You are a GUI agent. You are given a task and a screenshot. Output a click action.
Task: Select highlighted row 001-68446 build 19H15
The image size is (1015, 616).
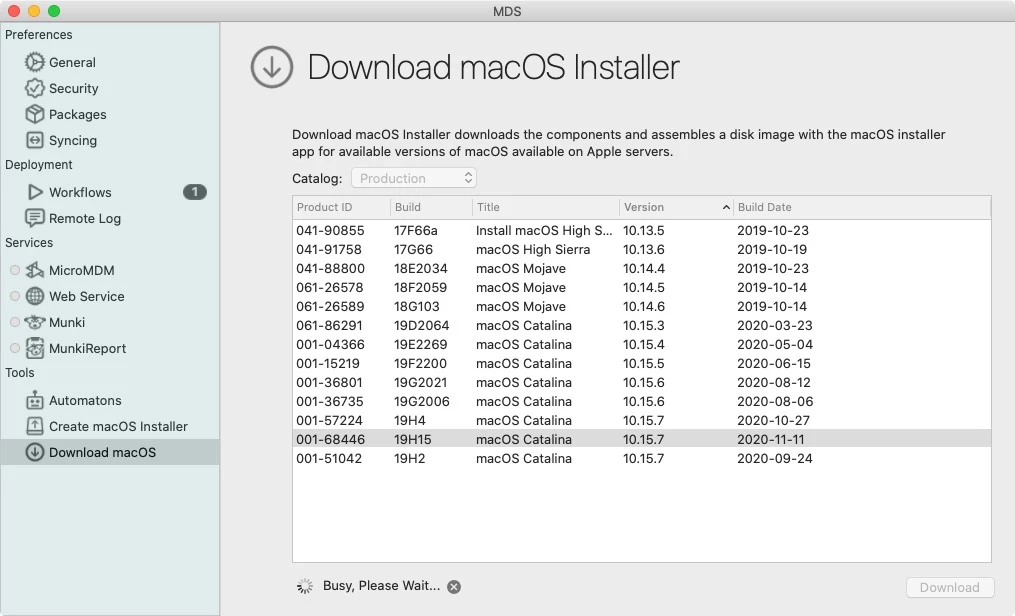coord(641,439)
